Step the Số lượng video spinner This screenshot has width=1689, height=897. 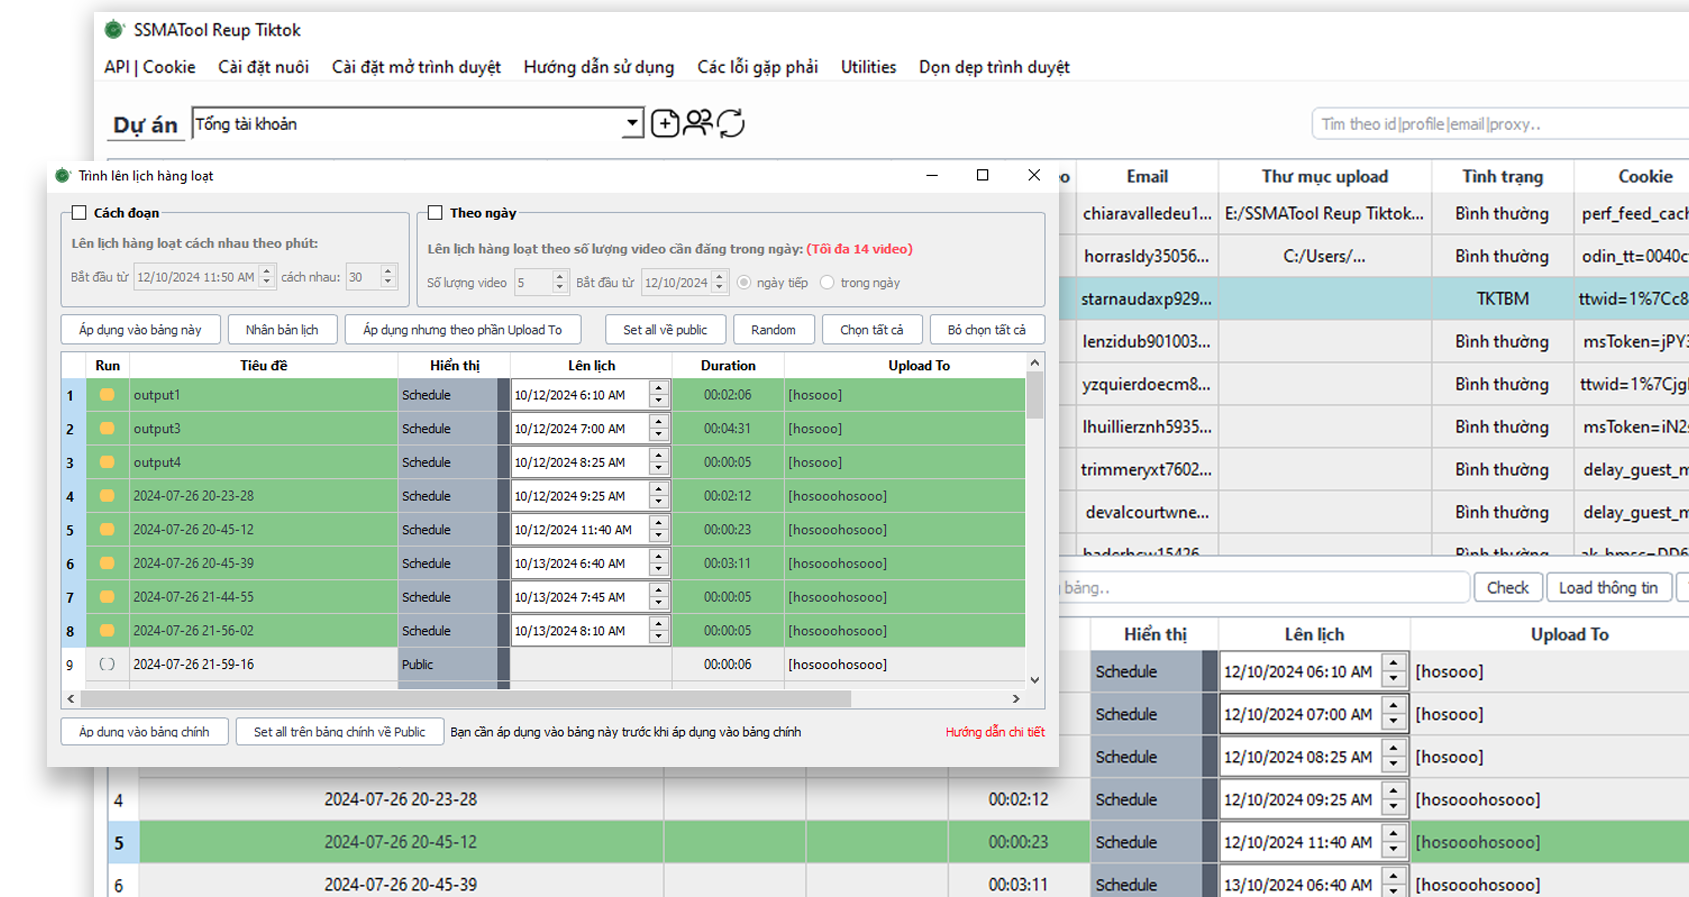(560, 283)
